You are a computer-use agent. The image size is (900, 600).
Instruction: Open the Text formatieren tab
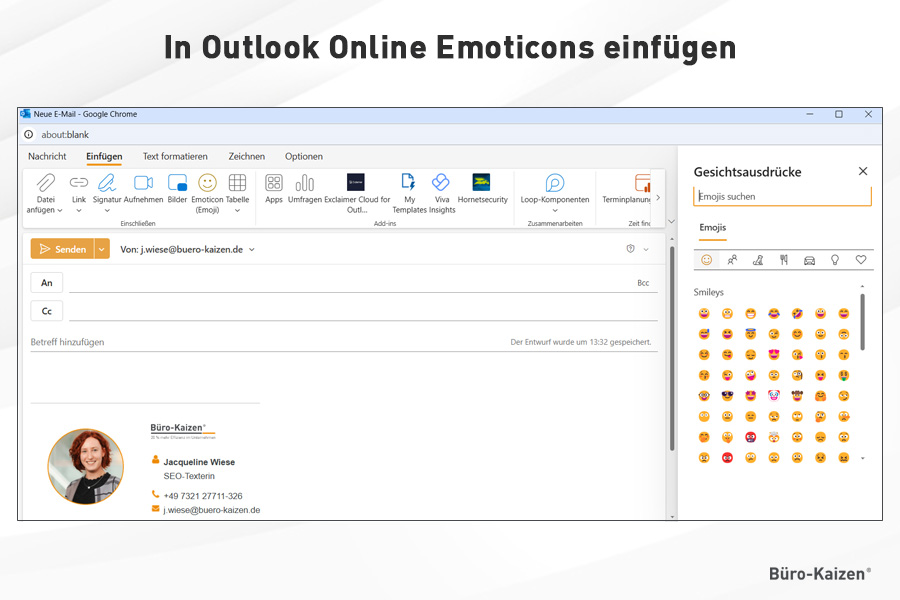[x=175, y=156]
